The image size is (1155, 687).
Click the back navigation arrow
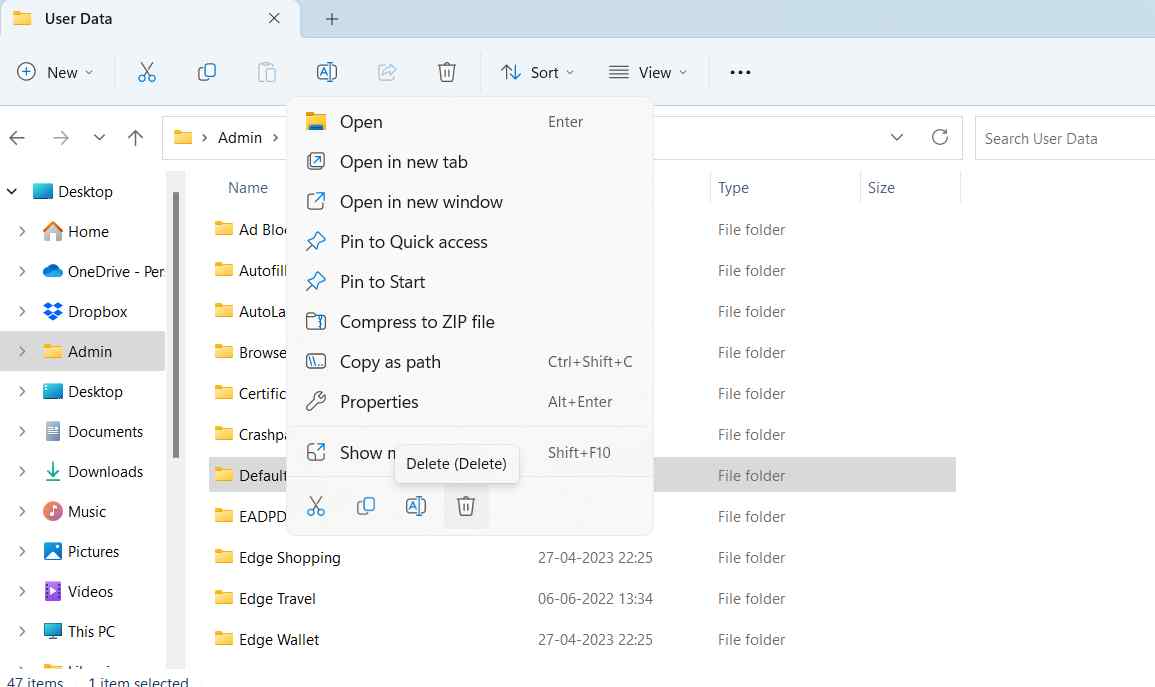pyautogui.click(x=17, y=138)
